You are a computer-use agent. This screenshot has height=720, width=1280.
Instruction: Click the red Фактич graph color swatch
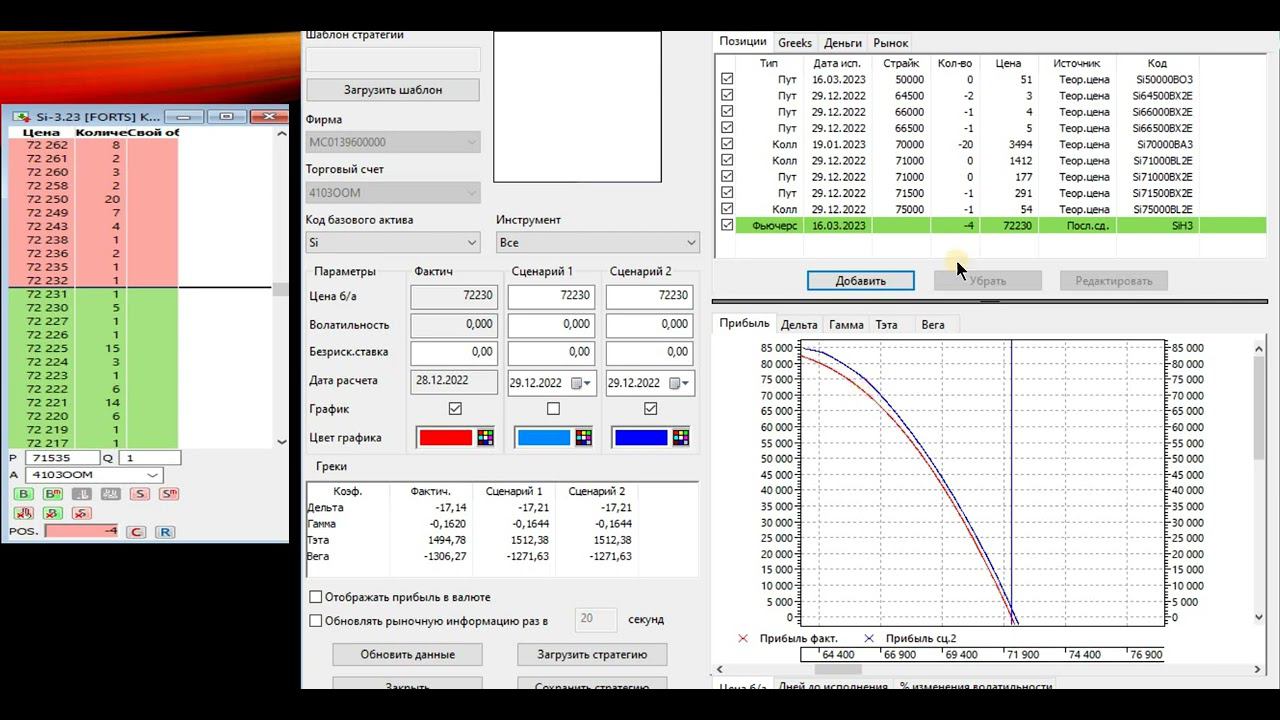(445, 437)
